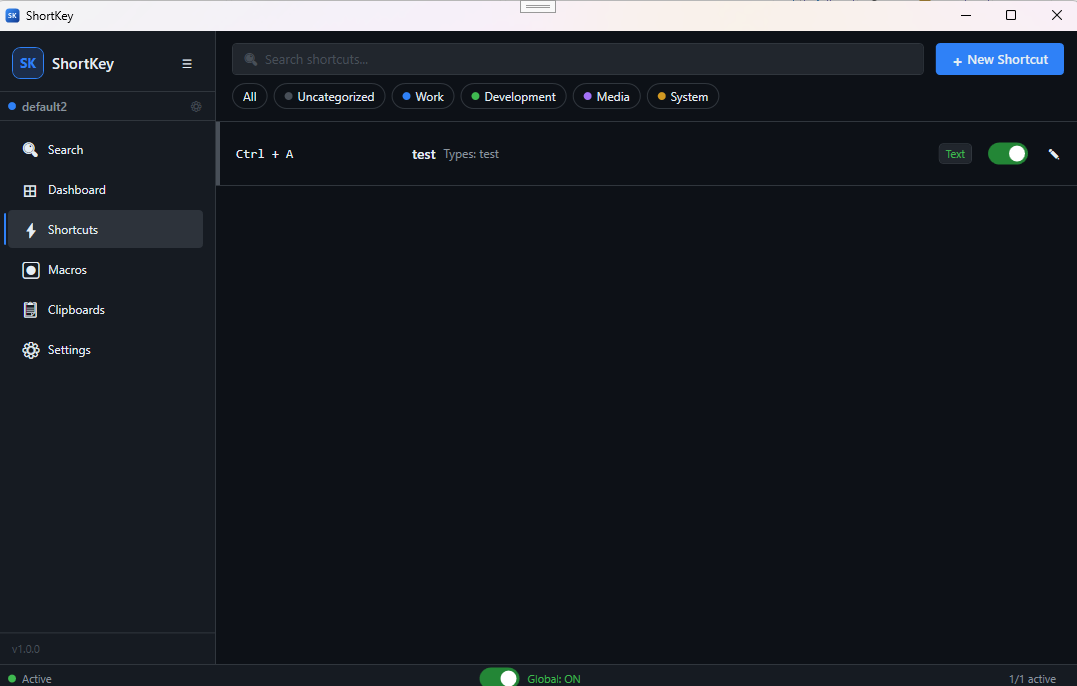Switch to the All filter
This screenshot has width=1077, height=686.
pyautogui.click(x=249, y=96)
